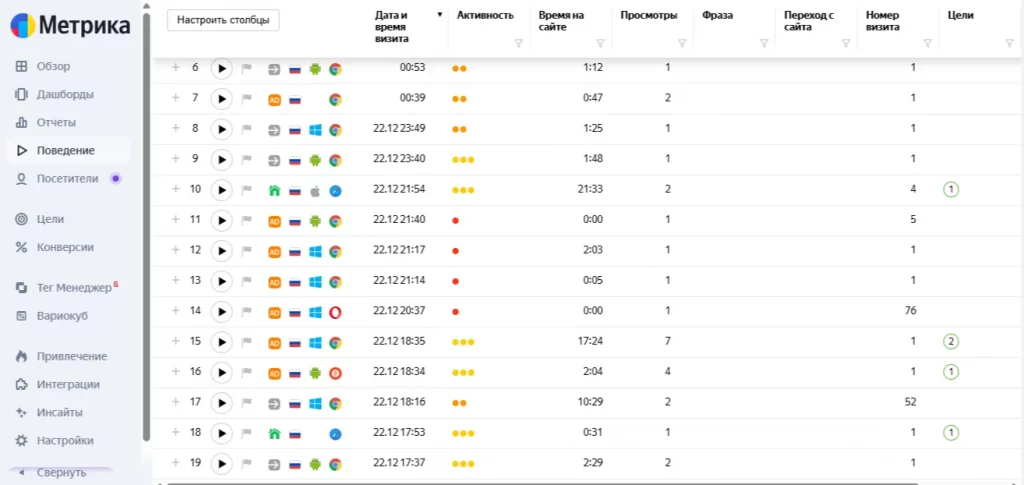The image size is (1024, 485).
Task: Expand visit details for row 11
Action: pyautogui.click(x=175, y=220)
